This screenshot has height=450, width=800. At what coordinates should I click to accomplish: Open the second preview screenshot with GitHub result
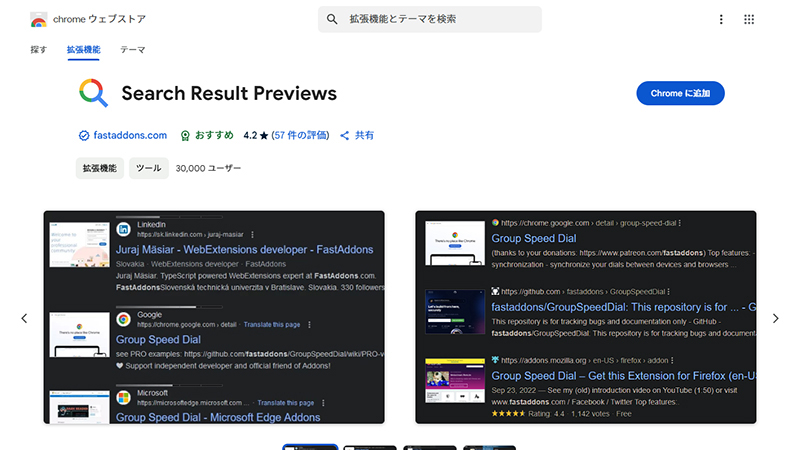(x=586, y=317)
